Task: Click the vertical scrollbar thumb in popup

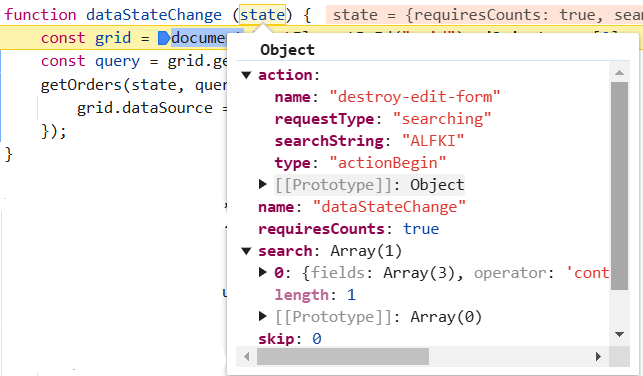Action: (x=619, y=186)
